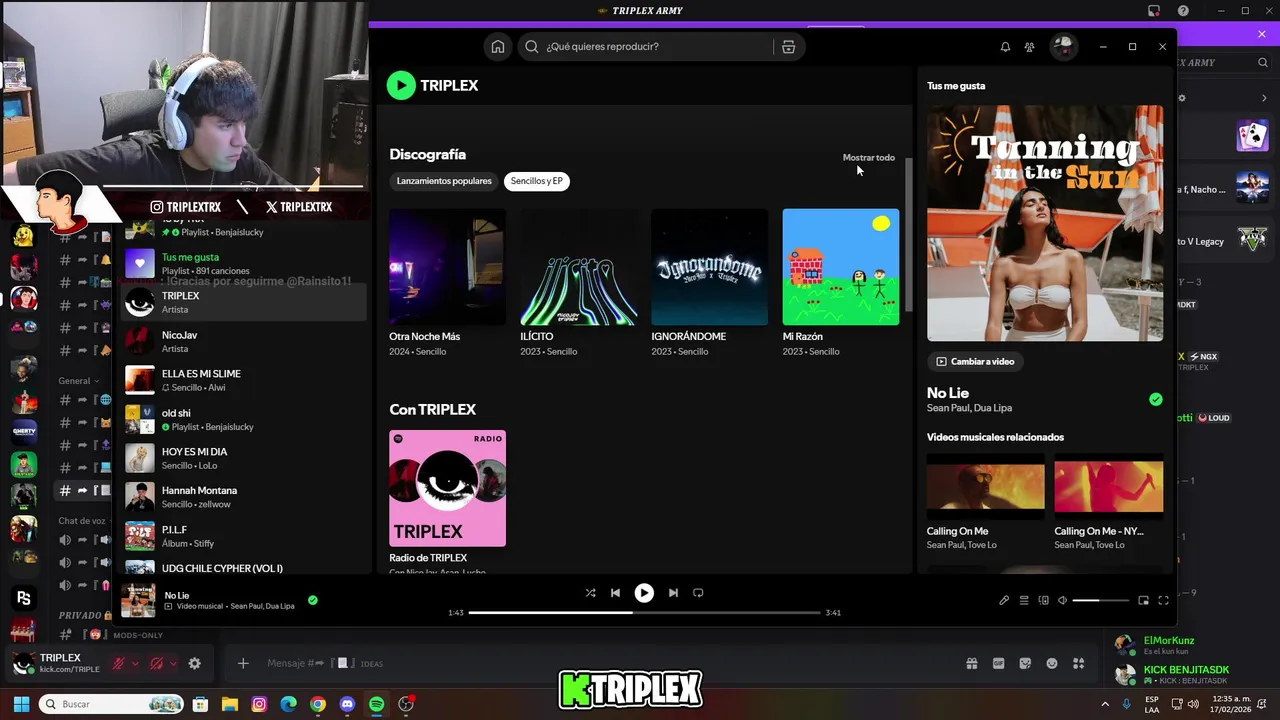Focus the Discord Mensaje input box
This screenshot has height=720, width=1280.
pos(600,663)
